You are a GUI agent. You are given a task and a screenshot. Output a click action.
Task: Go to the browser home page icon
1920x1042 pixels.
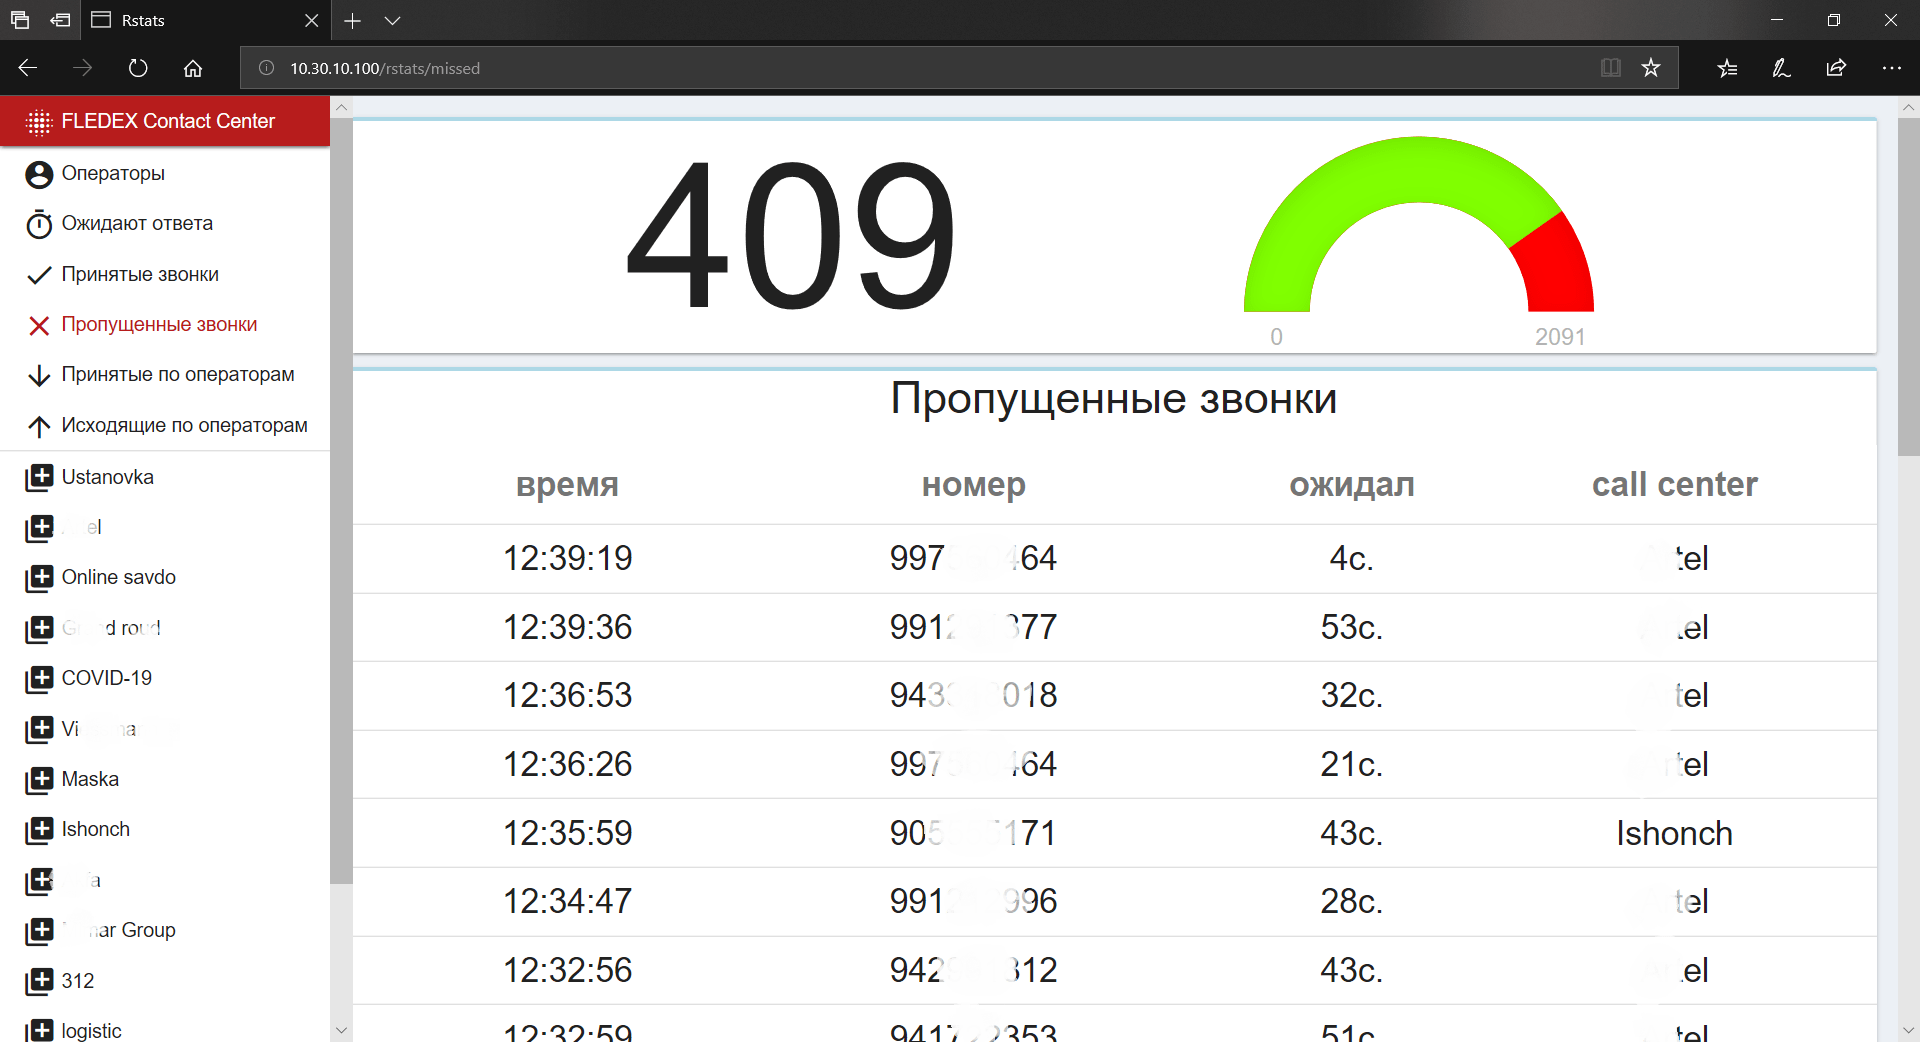point(193,68)
